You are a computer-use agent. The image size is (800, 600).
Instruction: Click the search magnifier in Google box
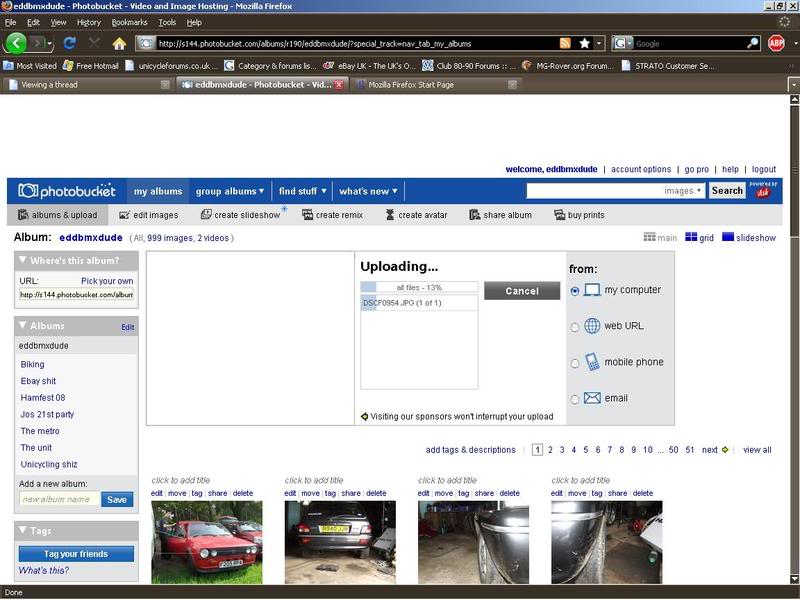point(753,43)
